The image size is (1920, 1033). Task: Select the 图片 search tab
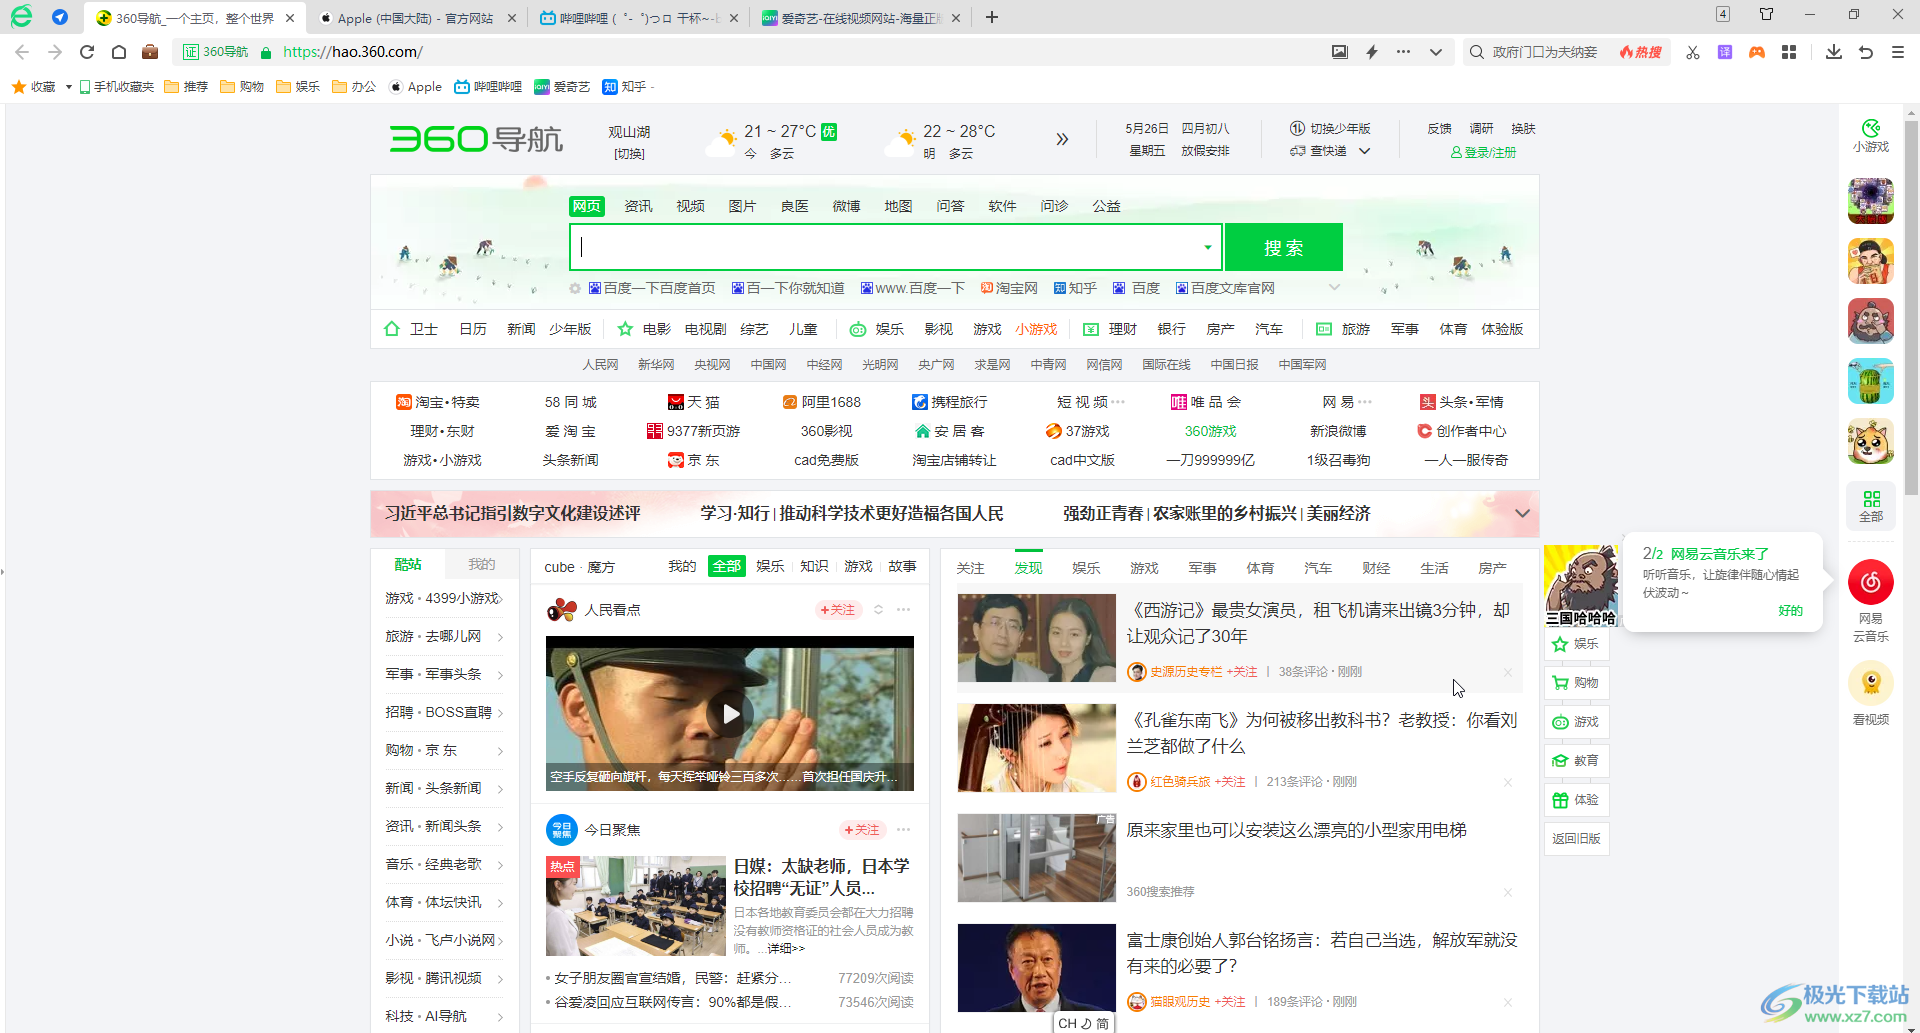[x=742, y=206]
